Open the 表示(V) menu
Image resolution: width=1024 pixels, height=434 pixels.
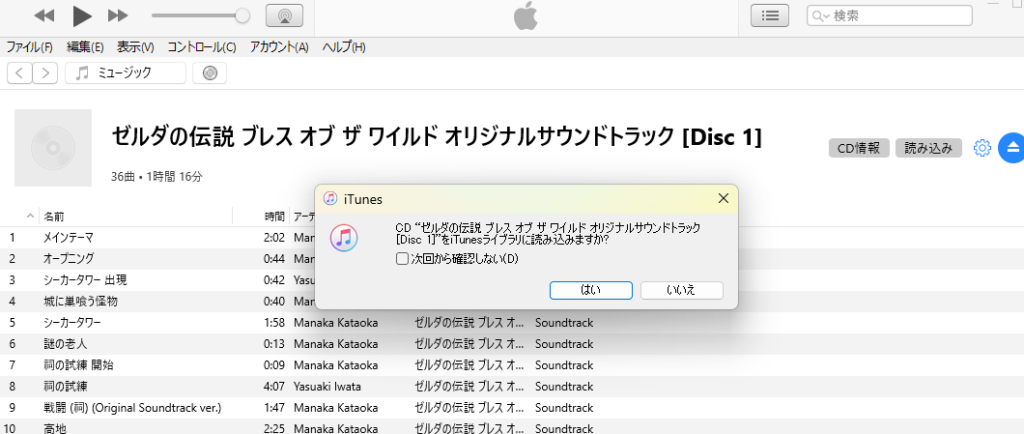click(x=135, y=47)
